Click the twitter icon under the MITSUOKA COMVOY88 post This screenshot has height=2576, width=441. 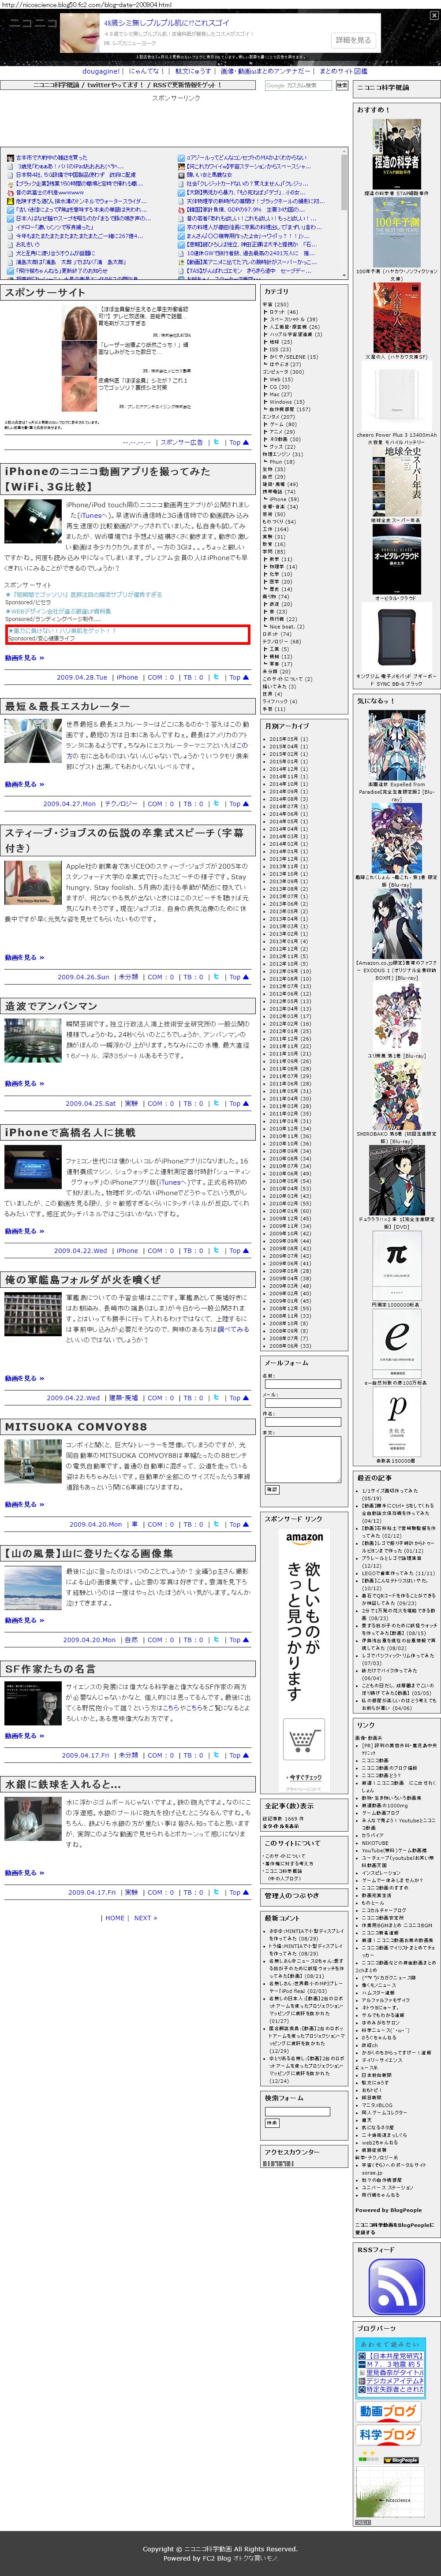point(216,1524)
